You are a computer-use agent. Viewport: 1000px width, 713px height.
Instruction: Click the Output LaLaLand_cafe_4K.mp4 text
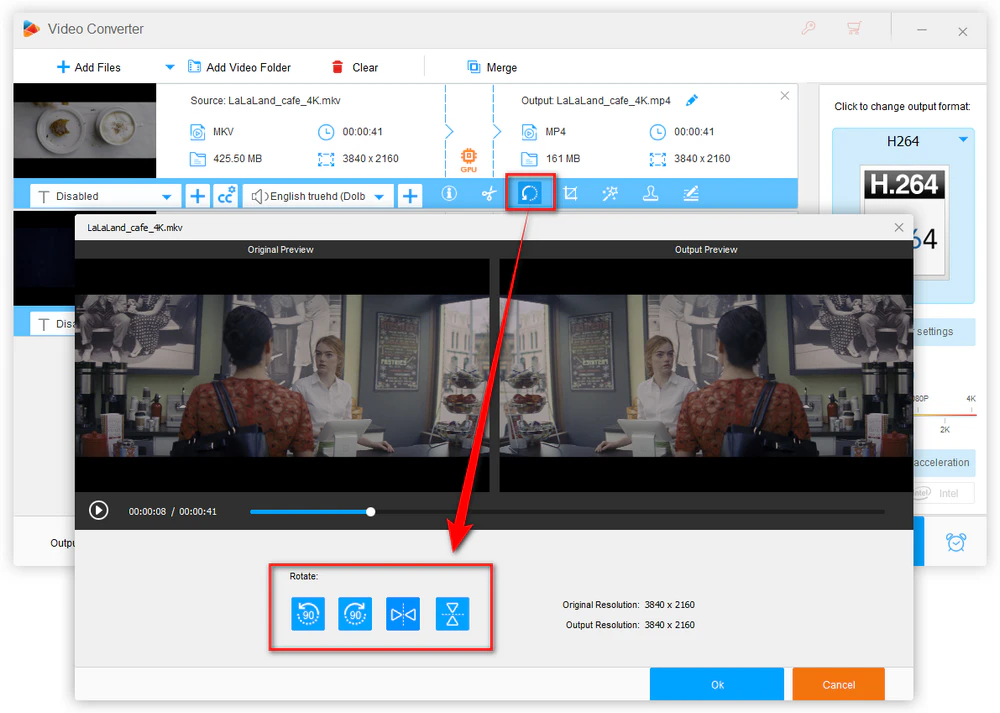point(596,100)
